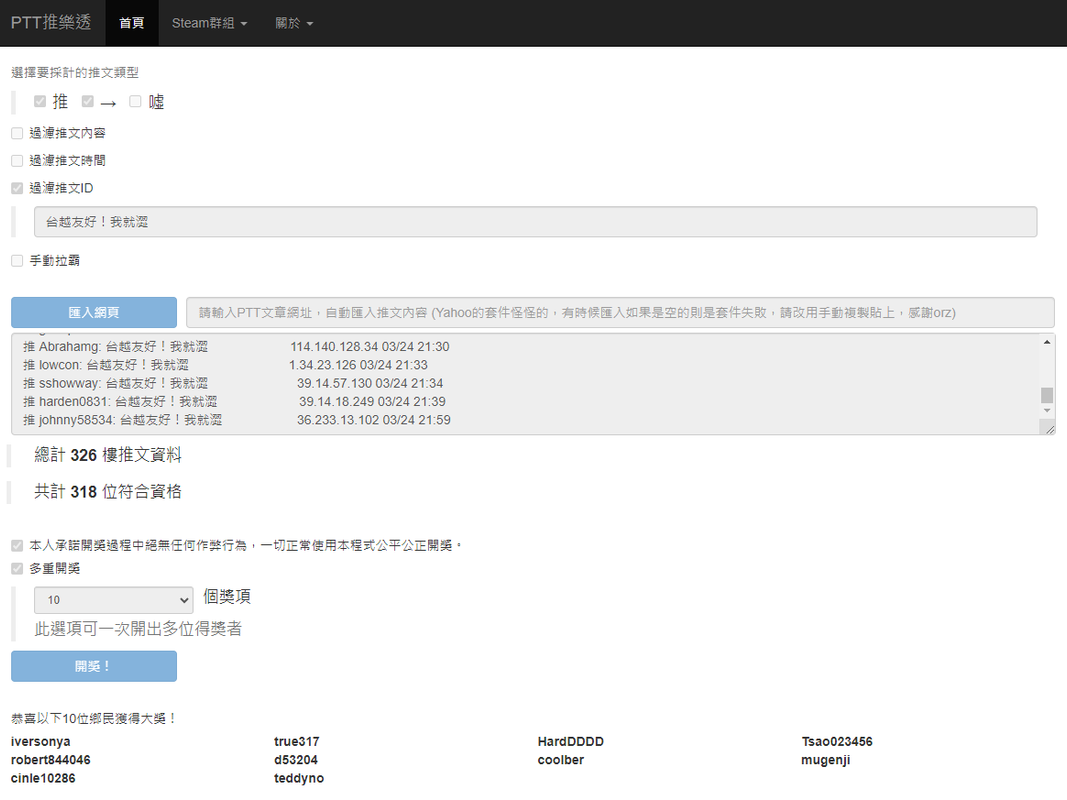Image resolution: width=1067 pixels, height=800 pixels.
Task: Toggle the 推 push-type checkbox
Action: (40, 101)
